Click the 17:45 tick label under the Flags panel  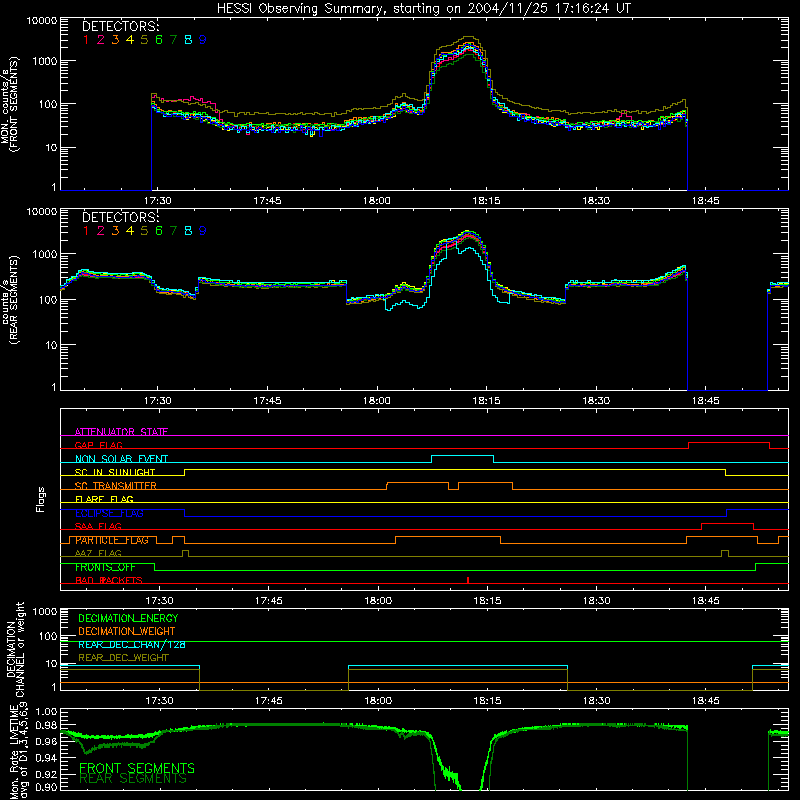pyautogui.click(x=268, y=601)
